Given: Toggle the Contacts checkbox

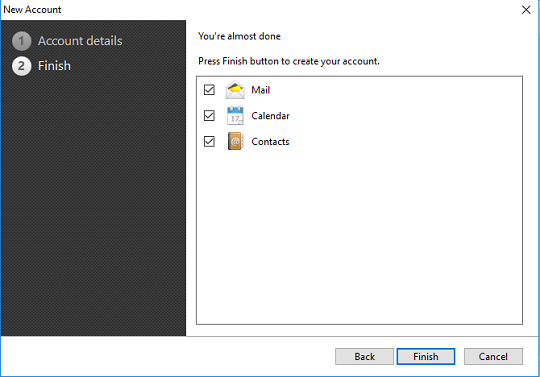Looking at the screenshot, I should [x=209, y=142].
